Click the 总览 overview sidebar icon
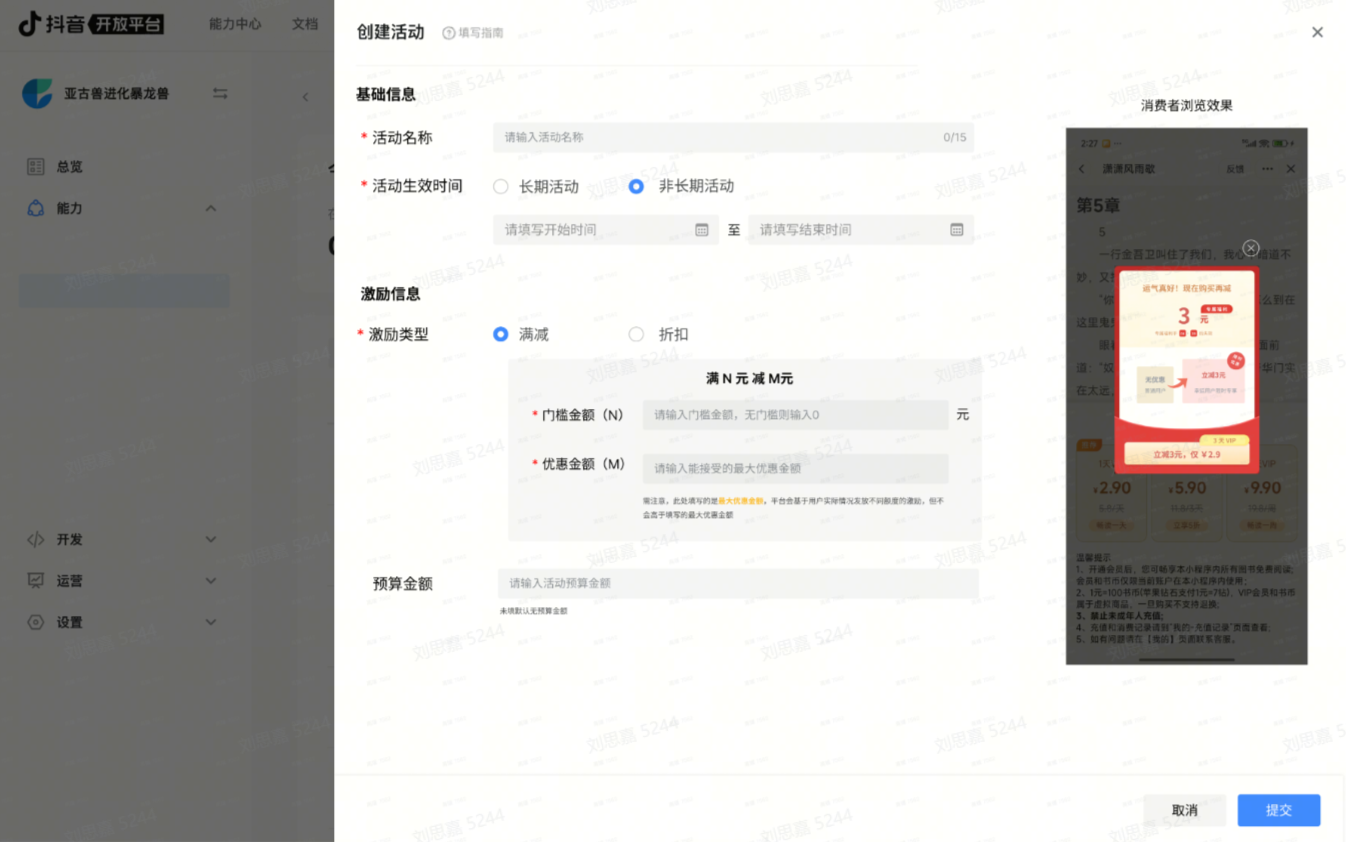This screenshot has width=1346, height=842. [x=36, y=167]
